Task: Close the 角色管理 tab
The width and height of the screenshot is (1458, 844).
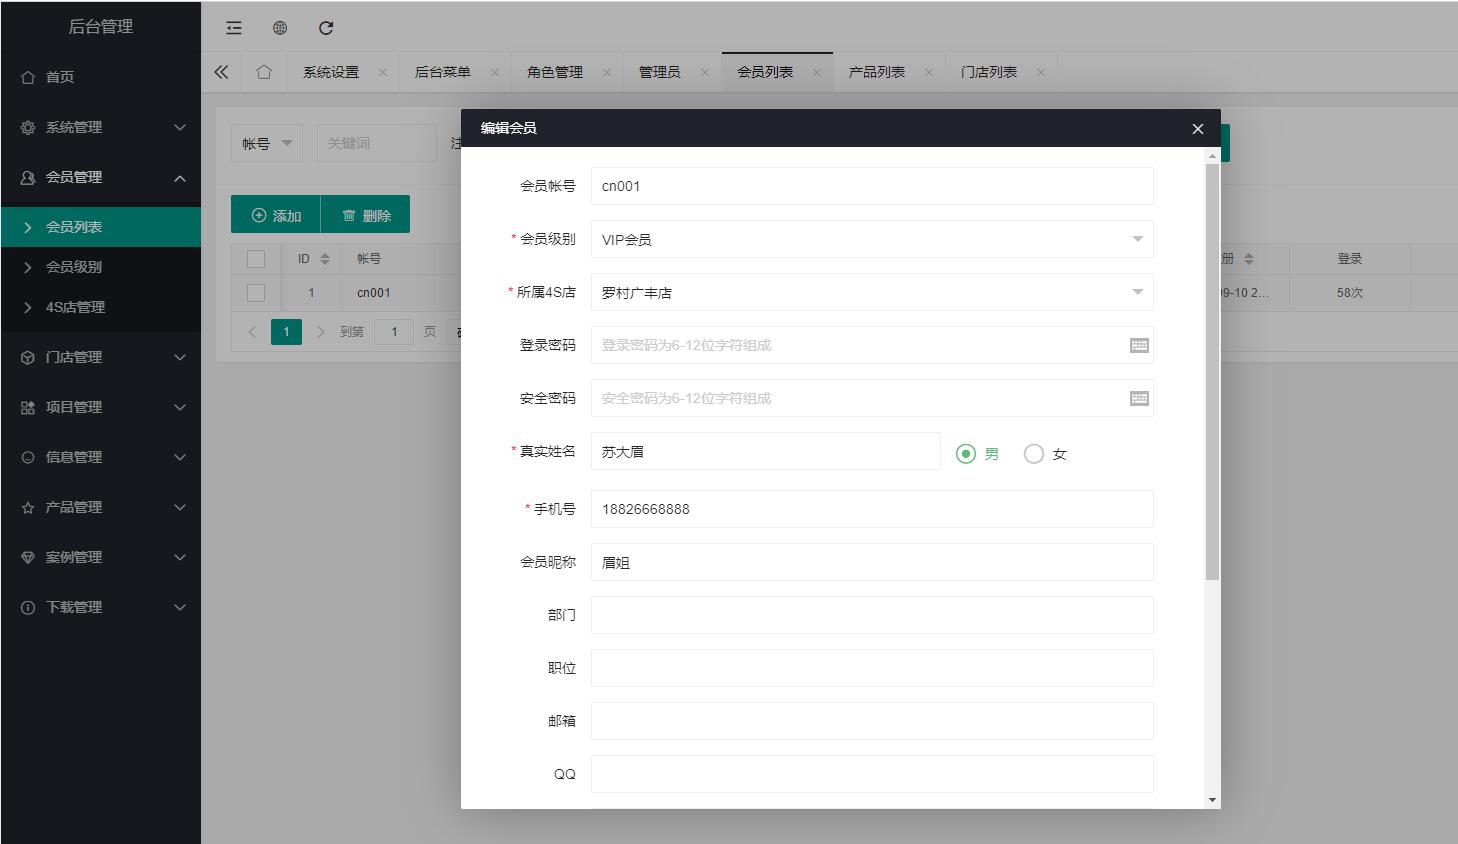Action: (x=607, y=73)
